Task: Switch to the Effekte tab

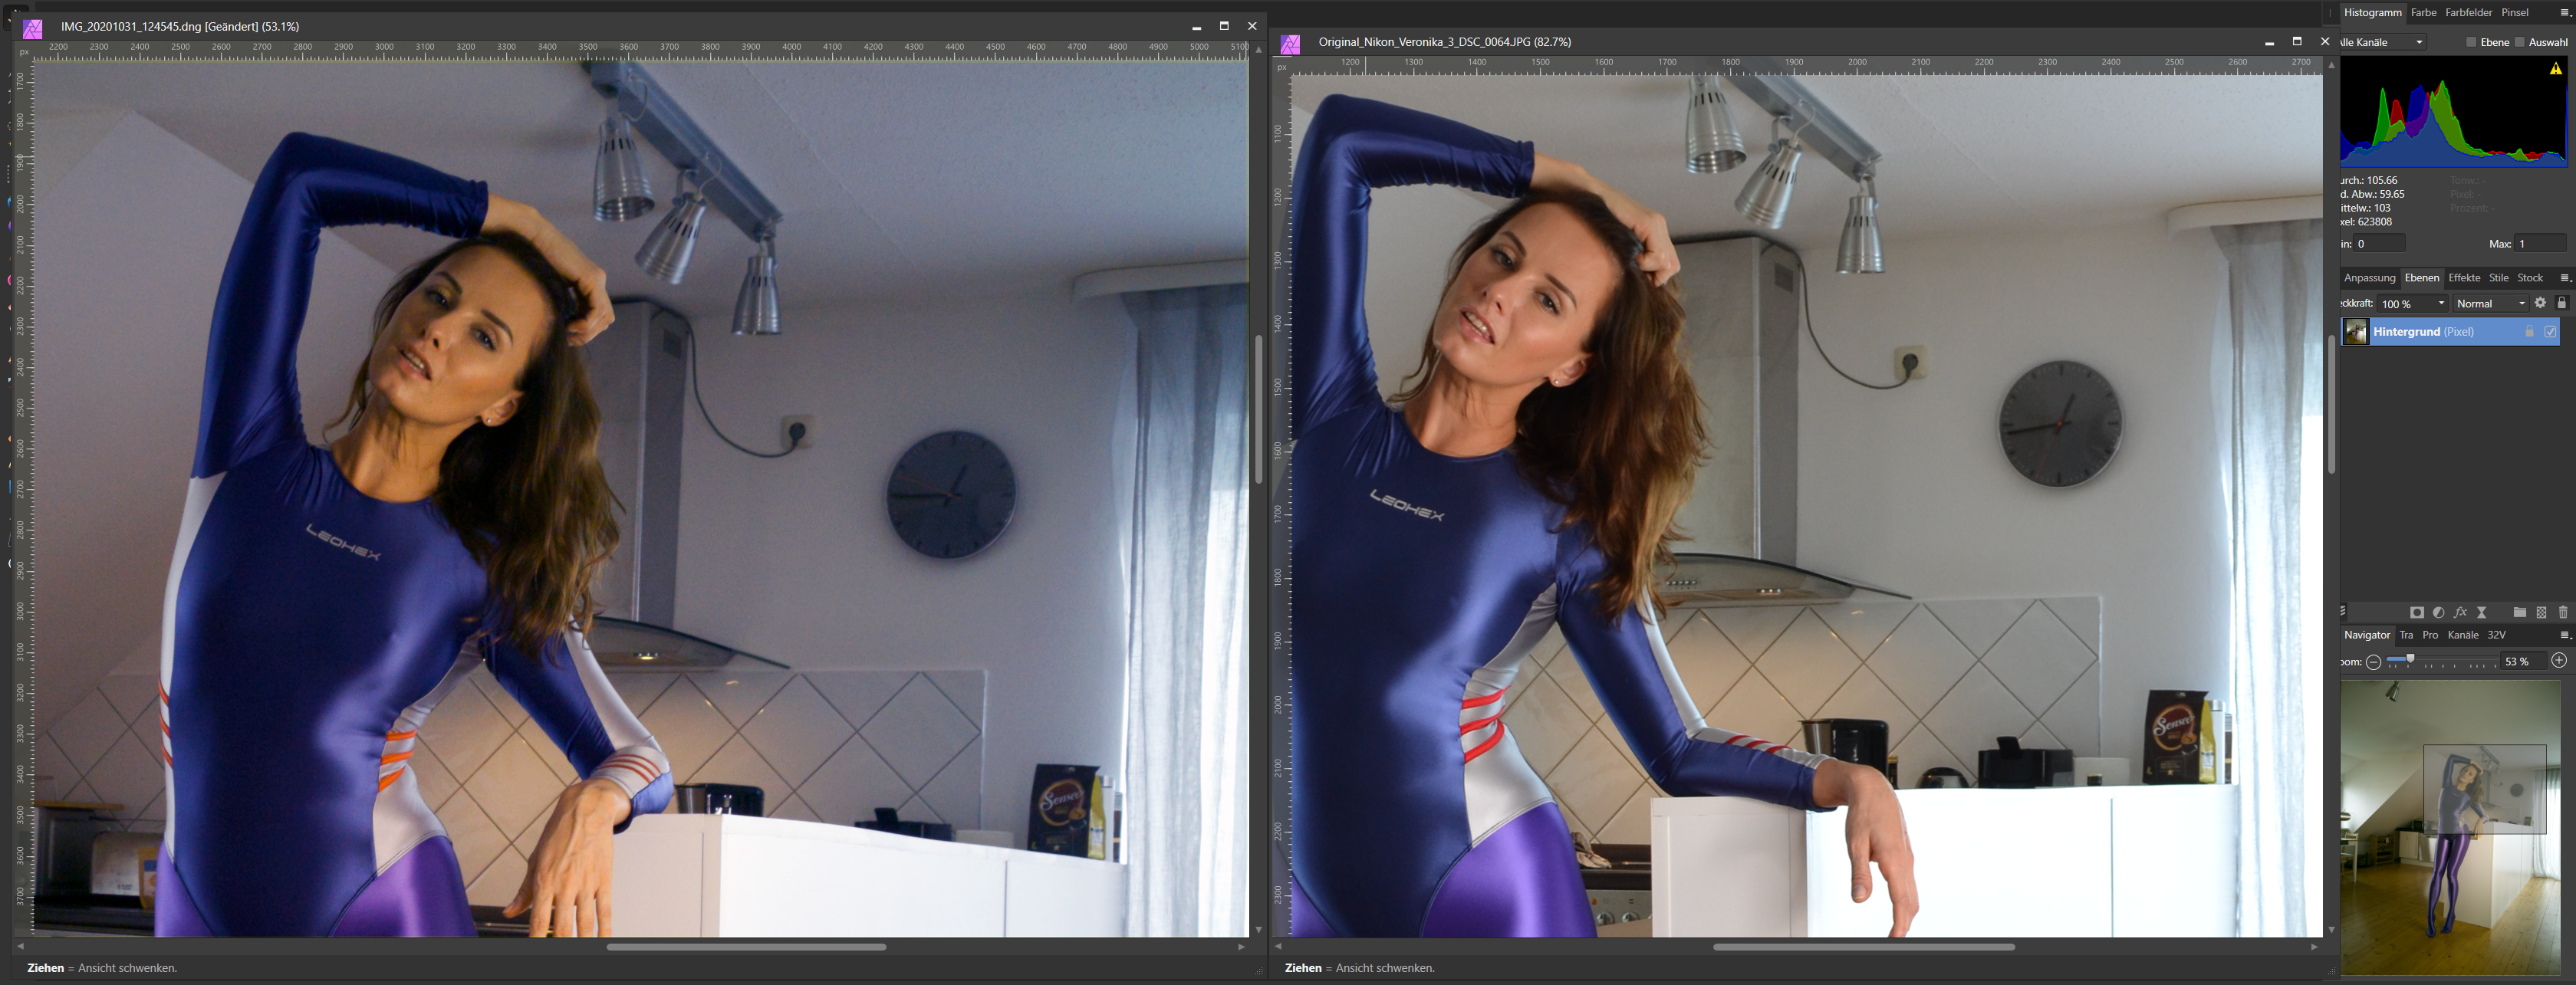Action: pyautogui.click(x=2463, y=278)
